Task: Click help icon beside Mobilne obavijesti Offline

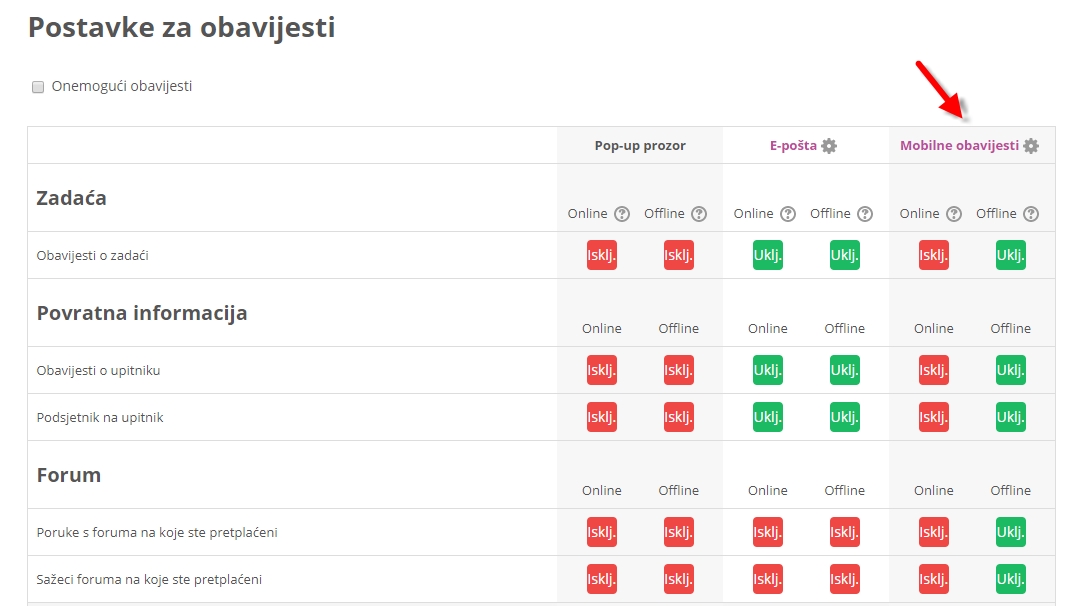Action: point(1031,214)
